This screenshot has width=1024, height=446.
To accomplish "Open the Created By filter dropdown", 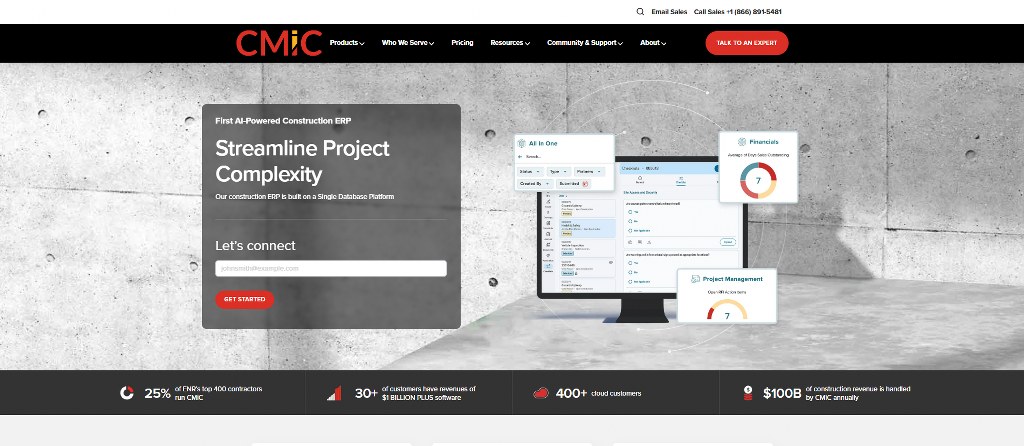I will click(x=534, y=184).
